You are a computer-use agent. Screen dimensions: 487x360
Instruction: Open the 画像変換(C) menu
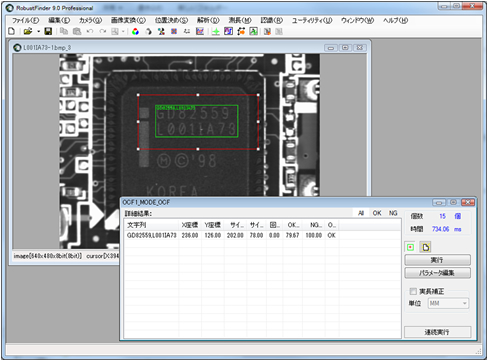point(128,20)
